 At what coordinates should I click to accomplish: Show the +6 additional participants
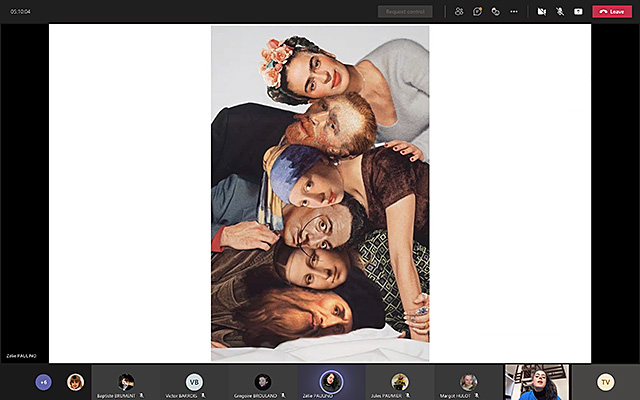44,382
